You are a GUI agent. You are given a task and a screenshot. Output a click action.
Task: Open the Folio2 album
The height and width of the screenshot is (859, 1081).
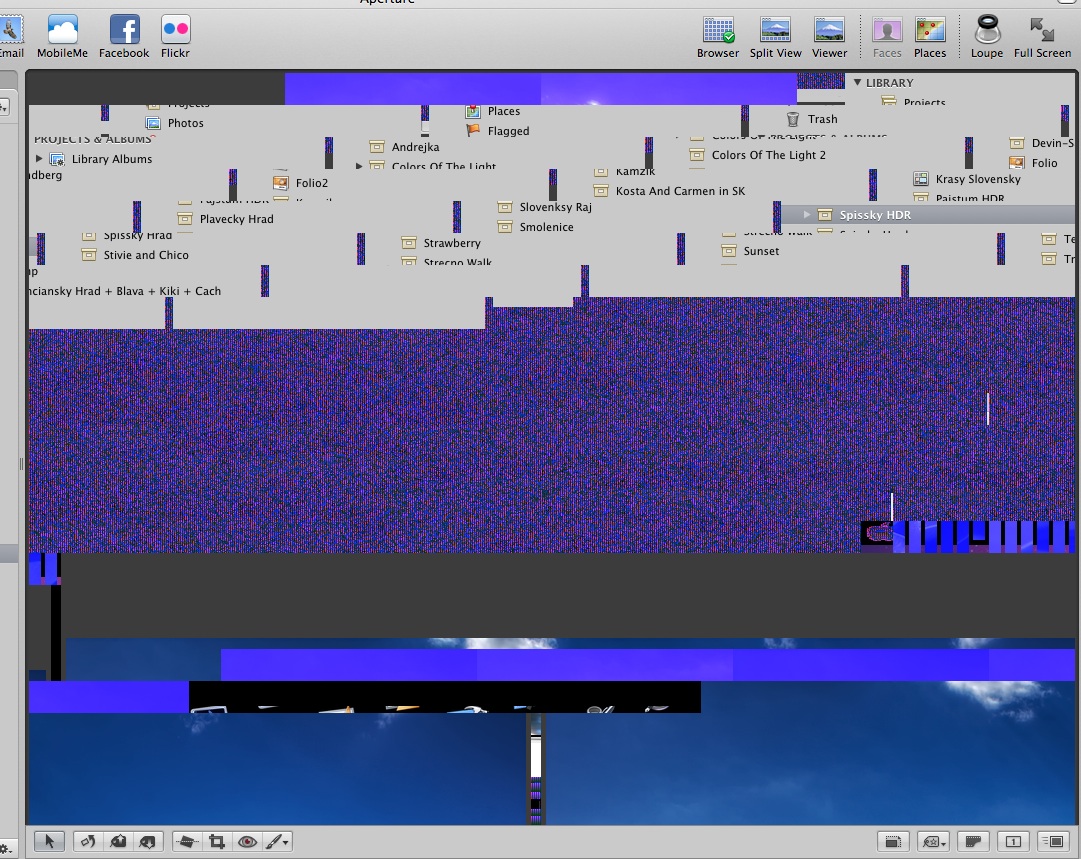coord(301,183)
